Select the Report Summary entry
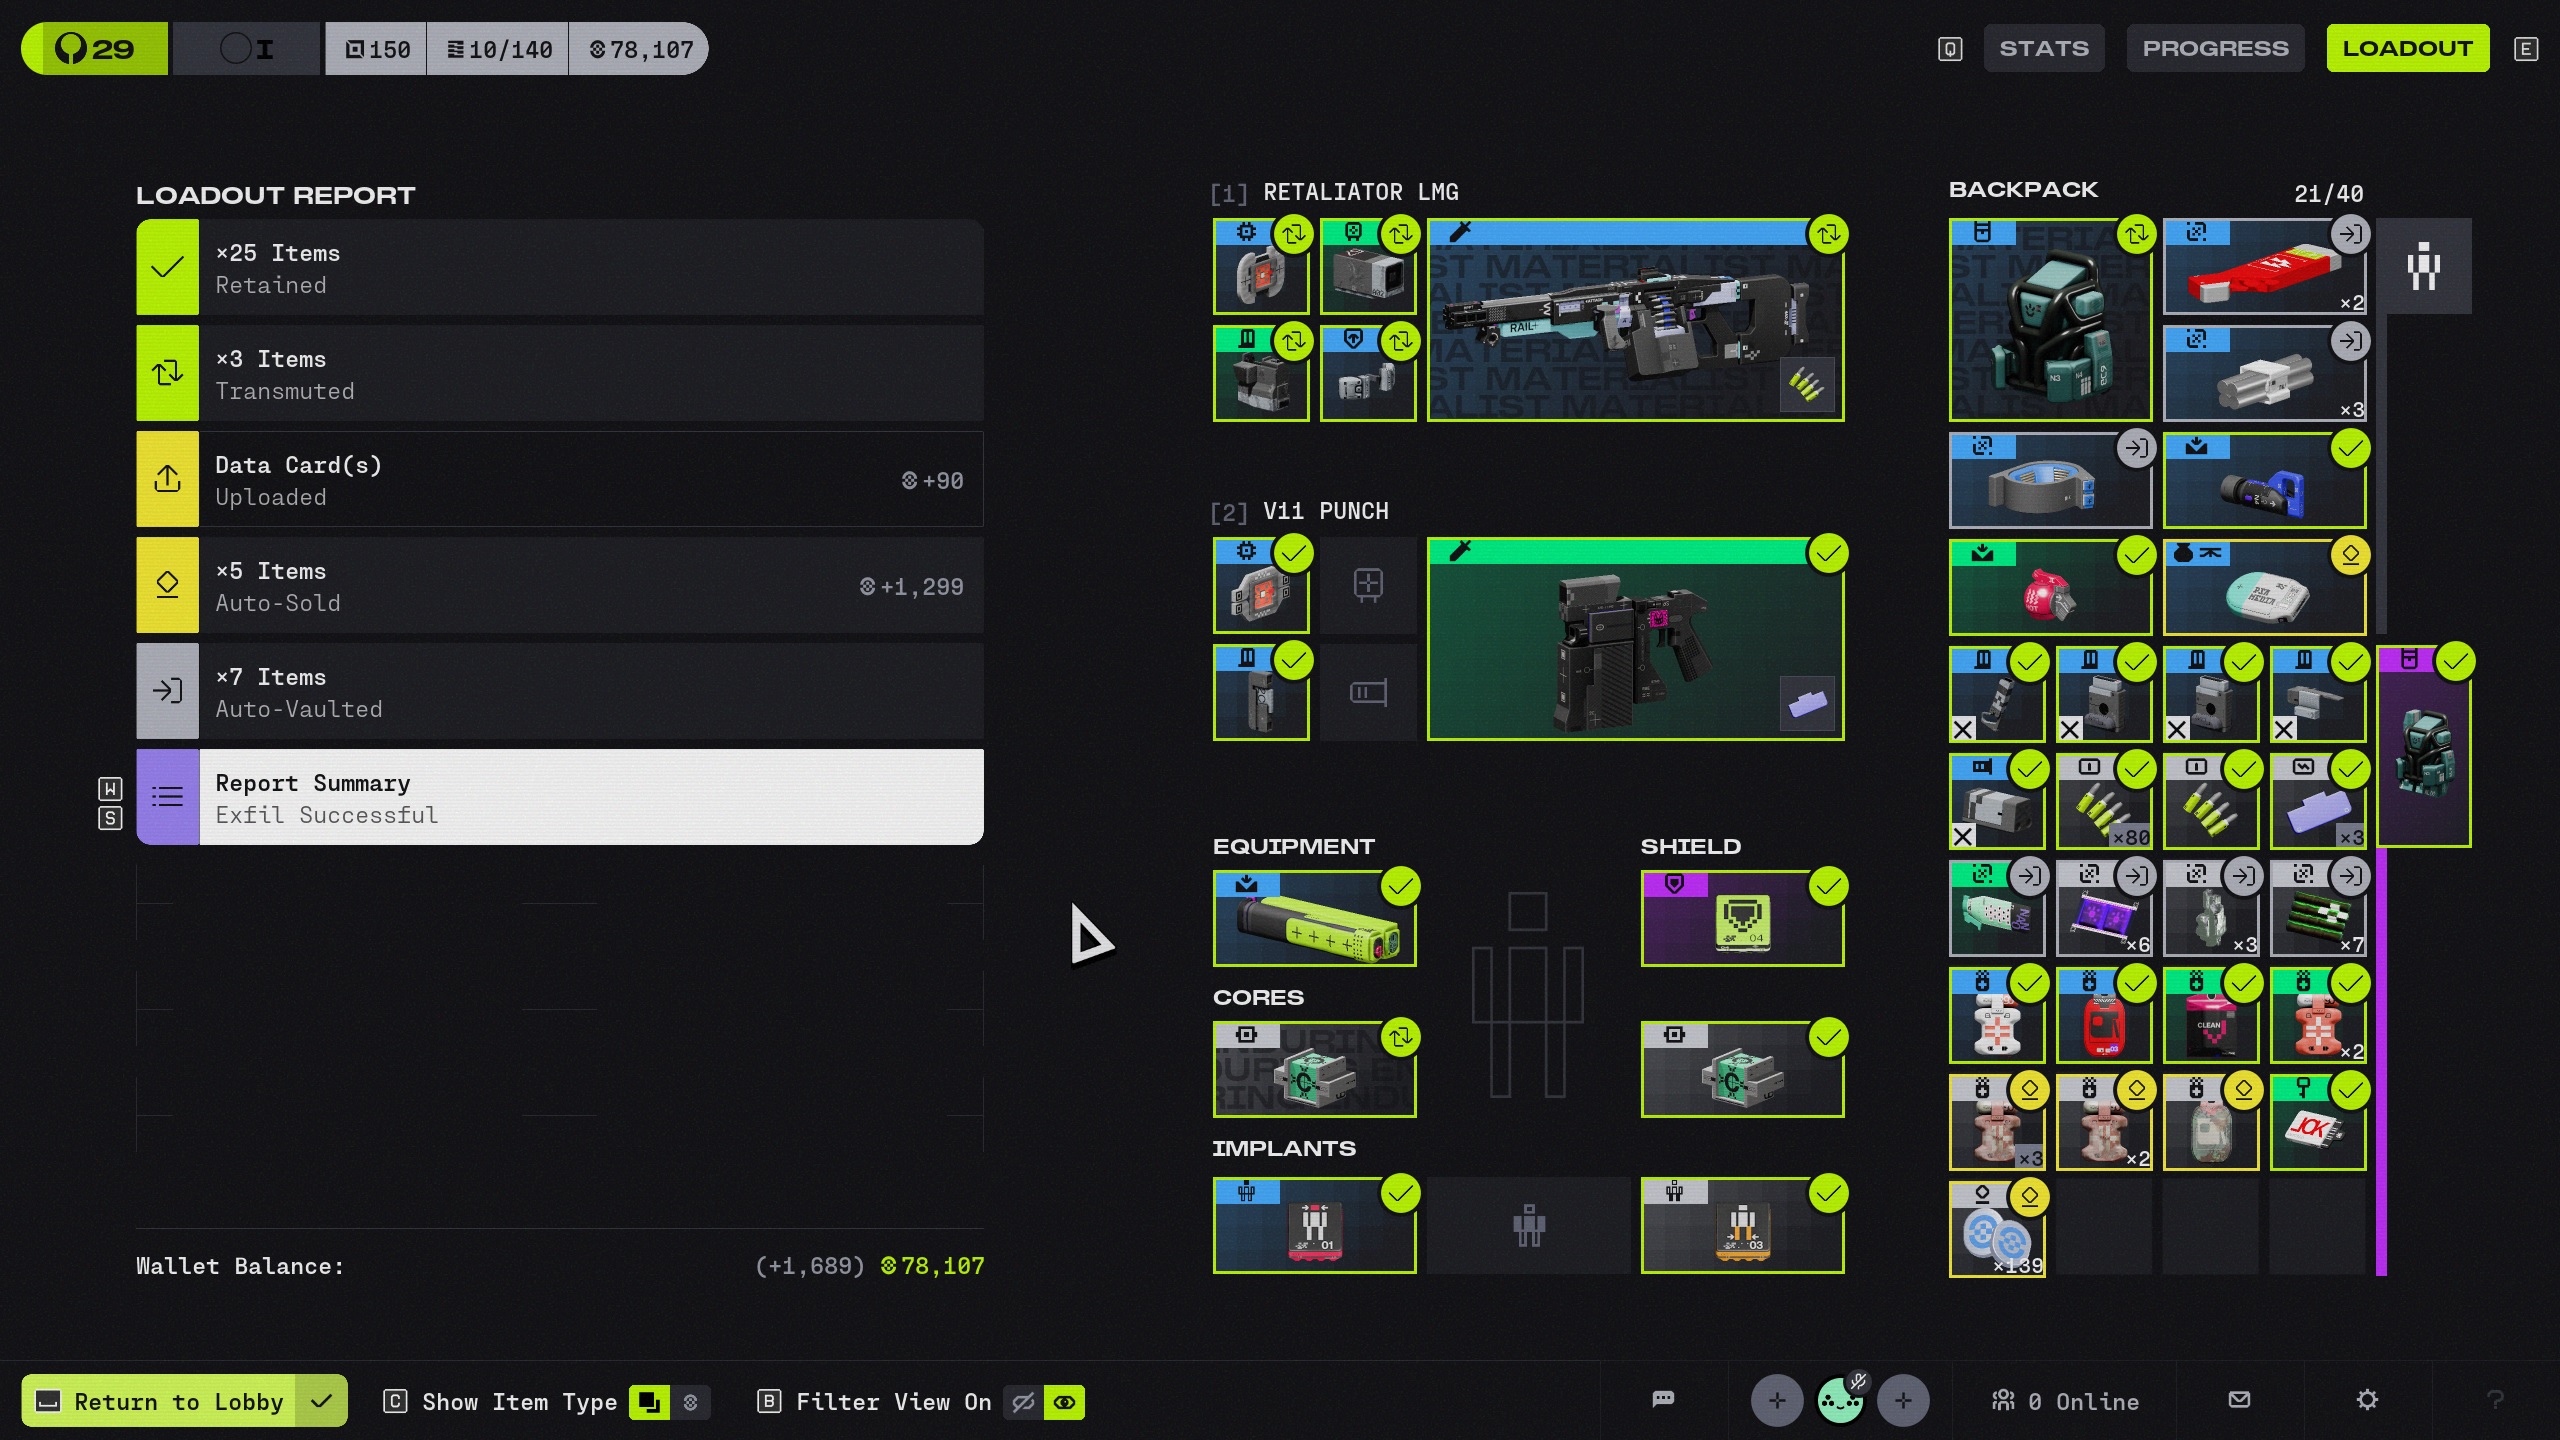 click(560, 798)
